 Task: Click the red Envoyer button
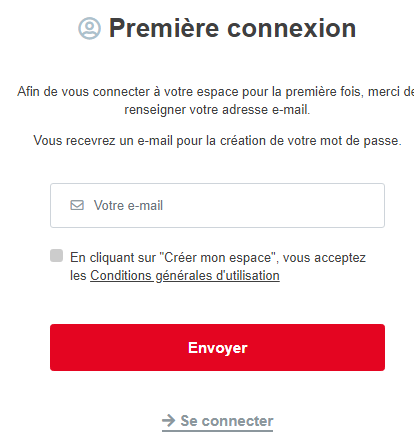click(217, 347)
